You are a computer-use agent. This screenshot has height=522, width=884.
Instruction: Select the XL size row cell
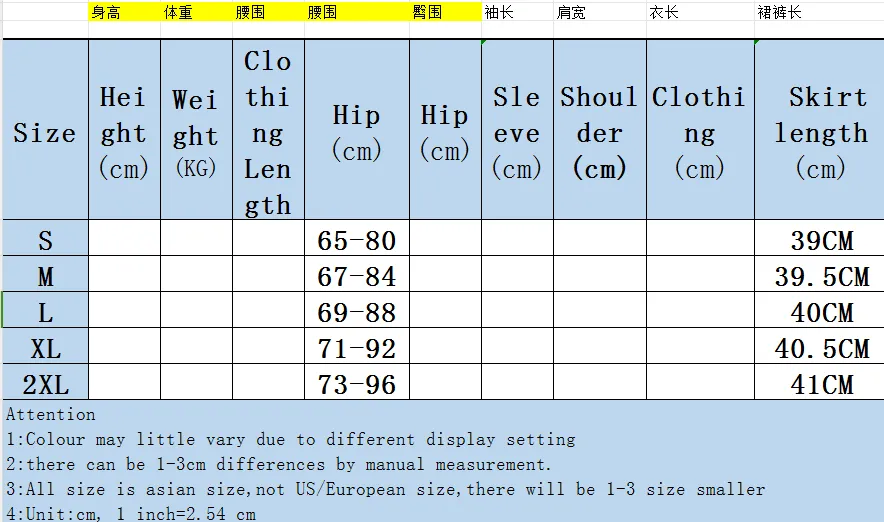pyautogui.click(x=45, y=348)
